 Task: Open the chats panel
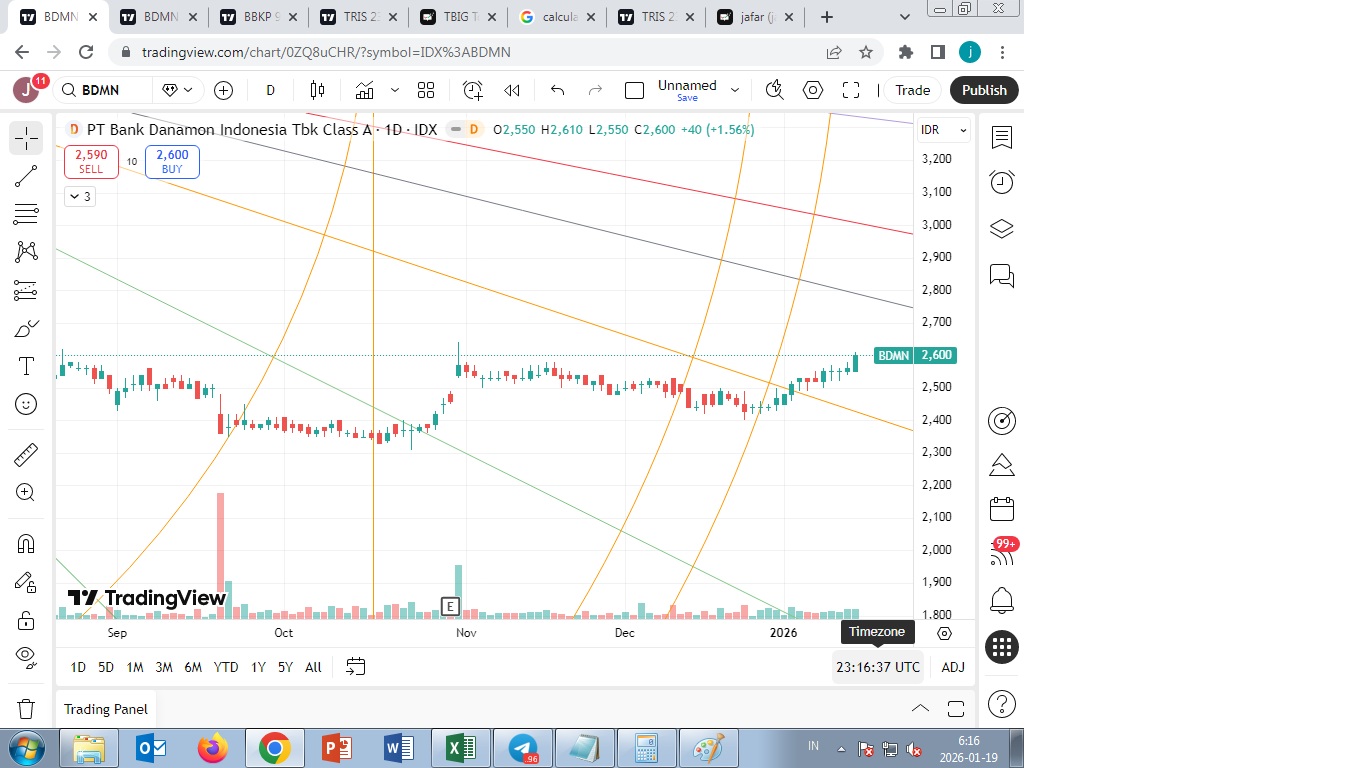click(x=1002, y=275)
